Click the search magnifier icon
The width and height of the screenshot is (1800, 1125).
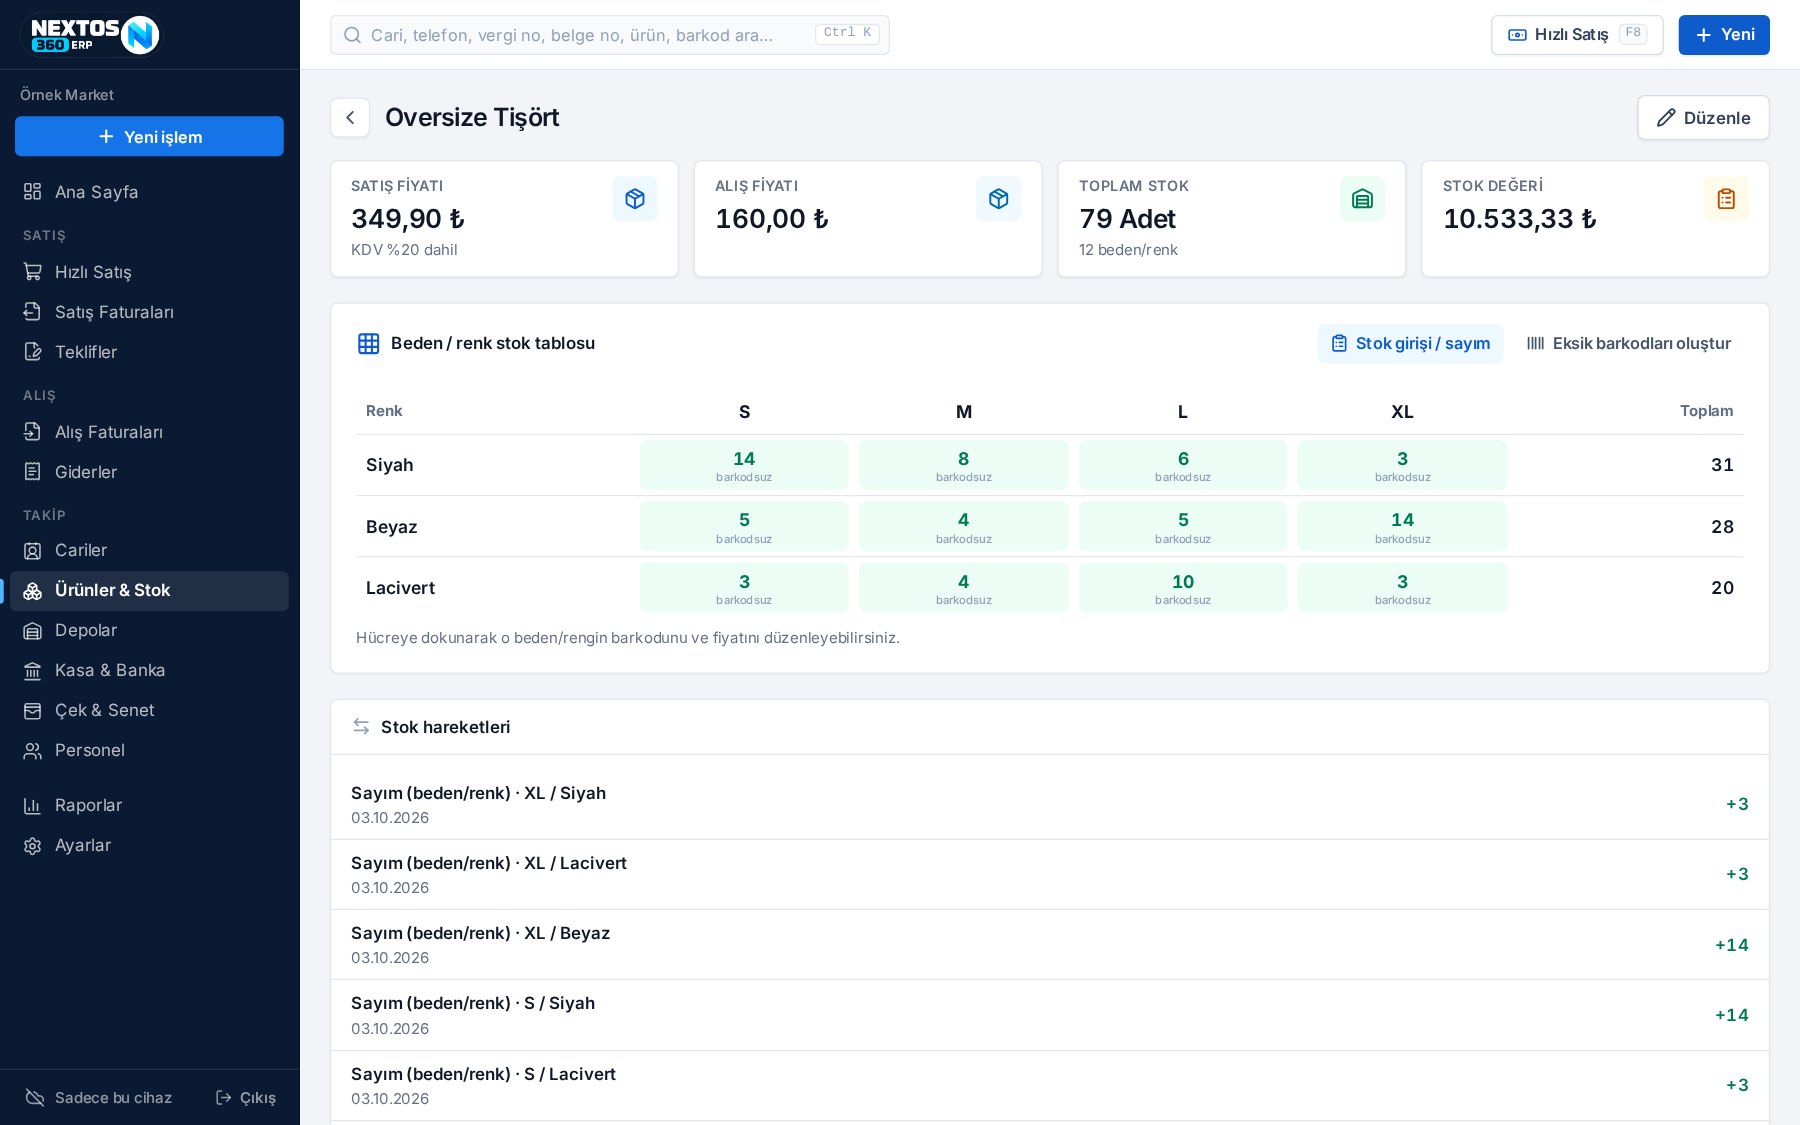(x=352, y=35)
